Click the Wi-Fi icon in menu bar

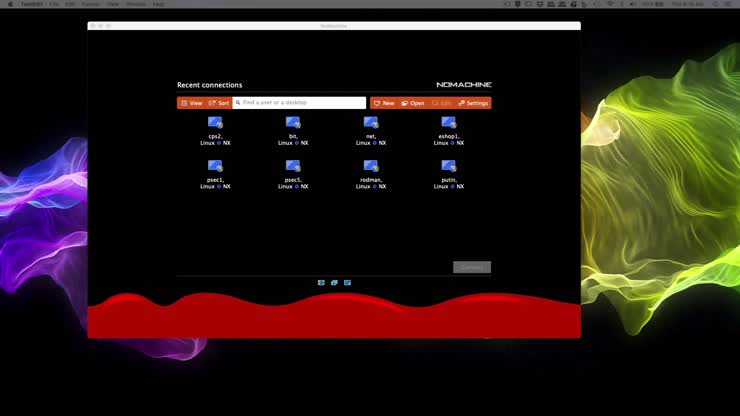[610, 4]
